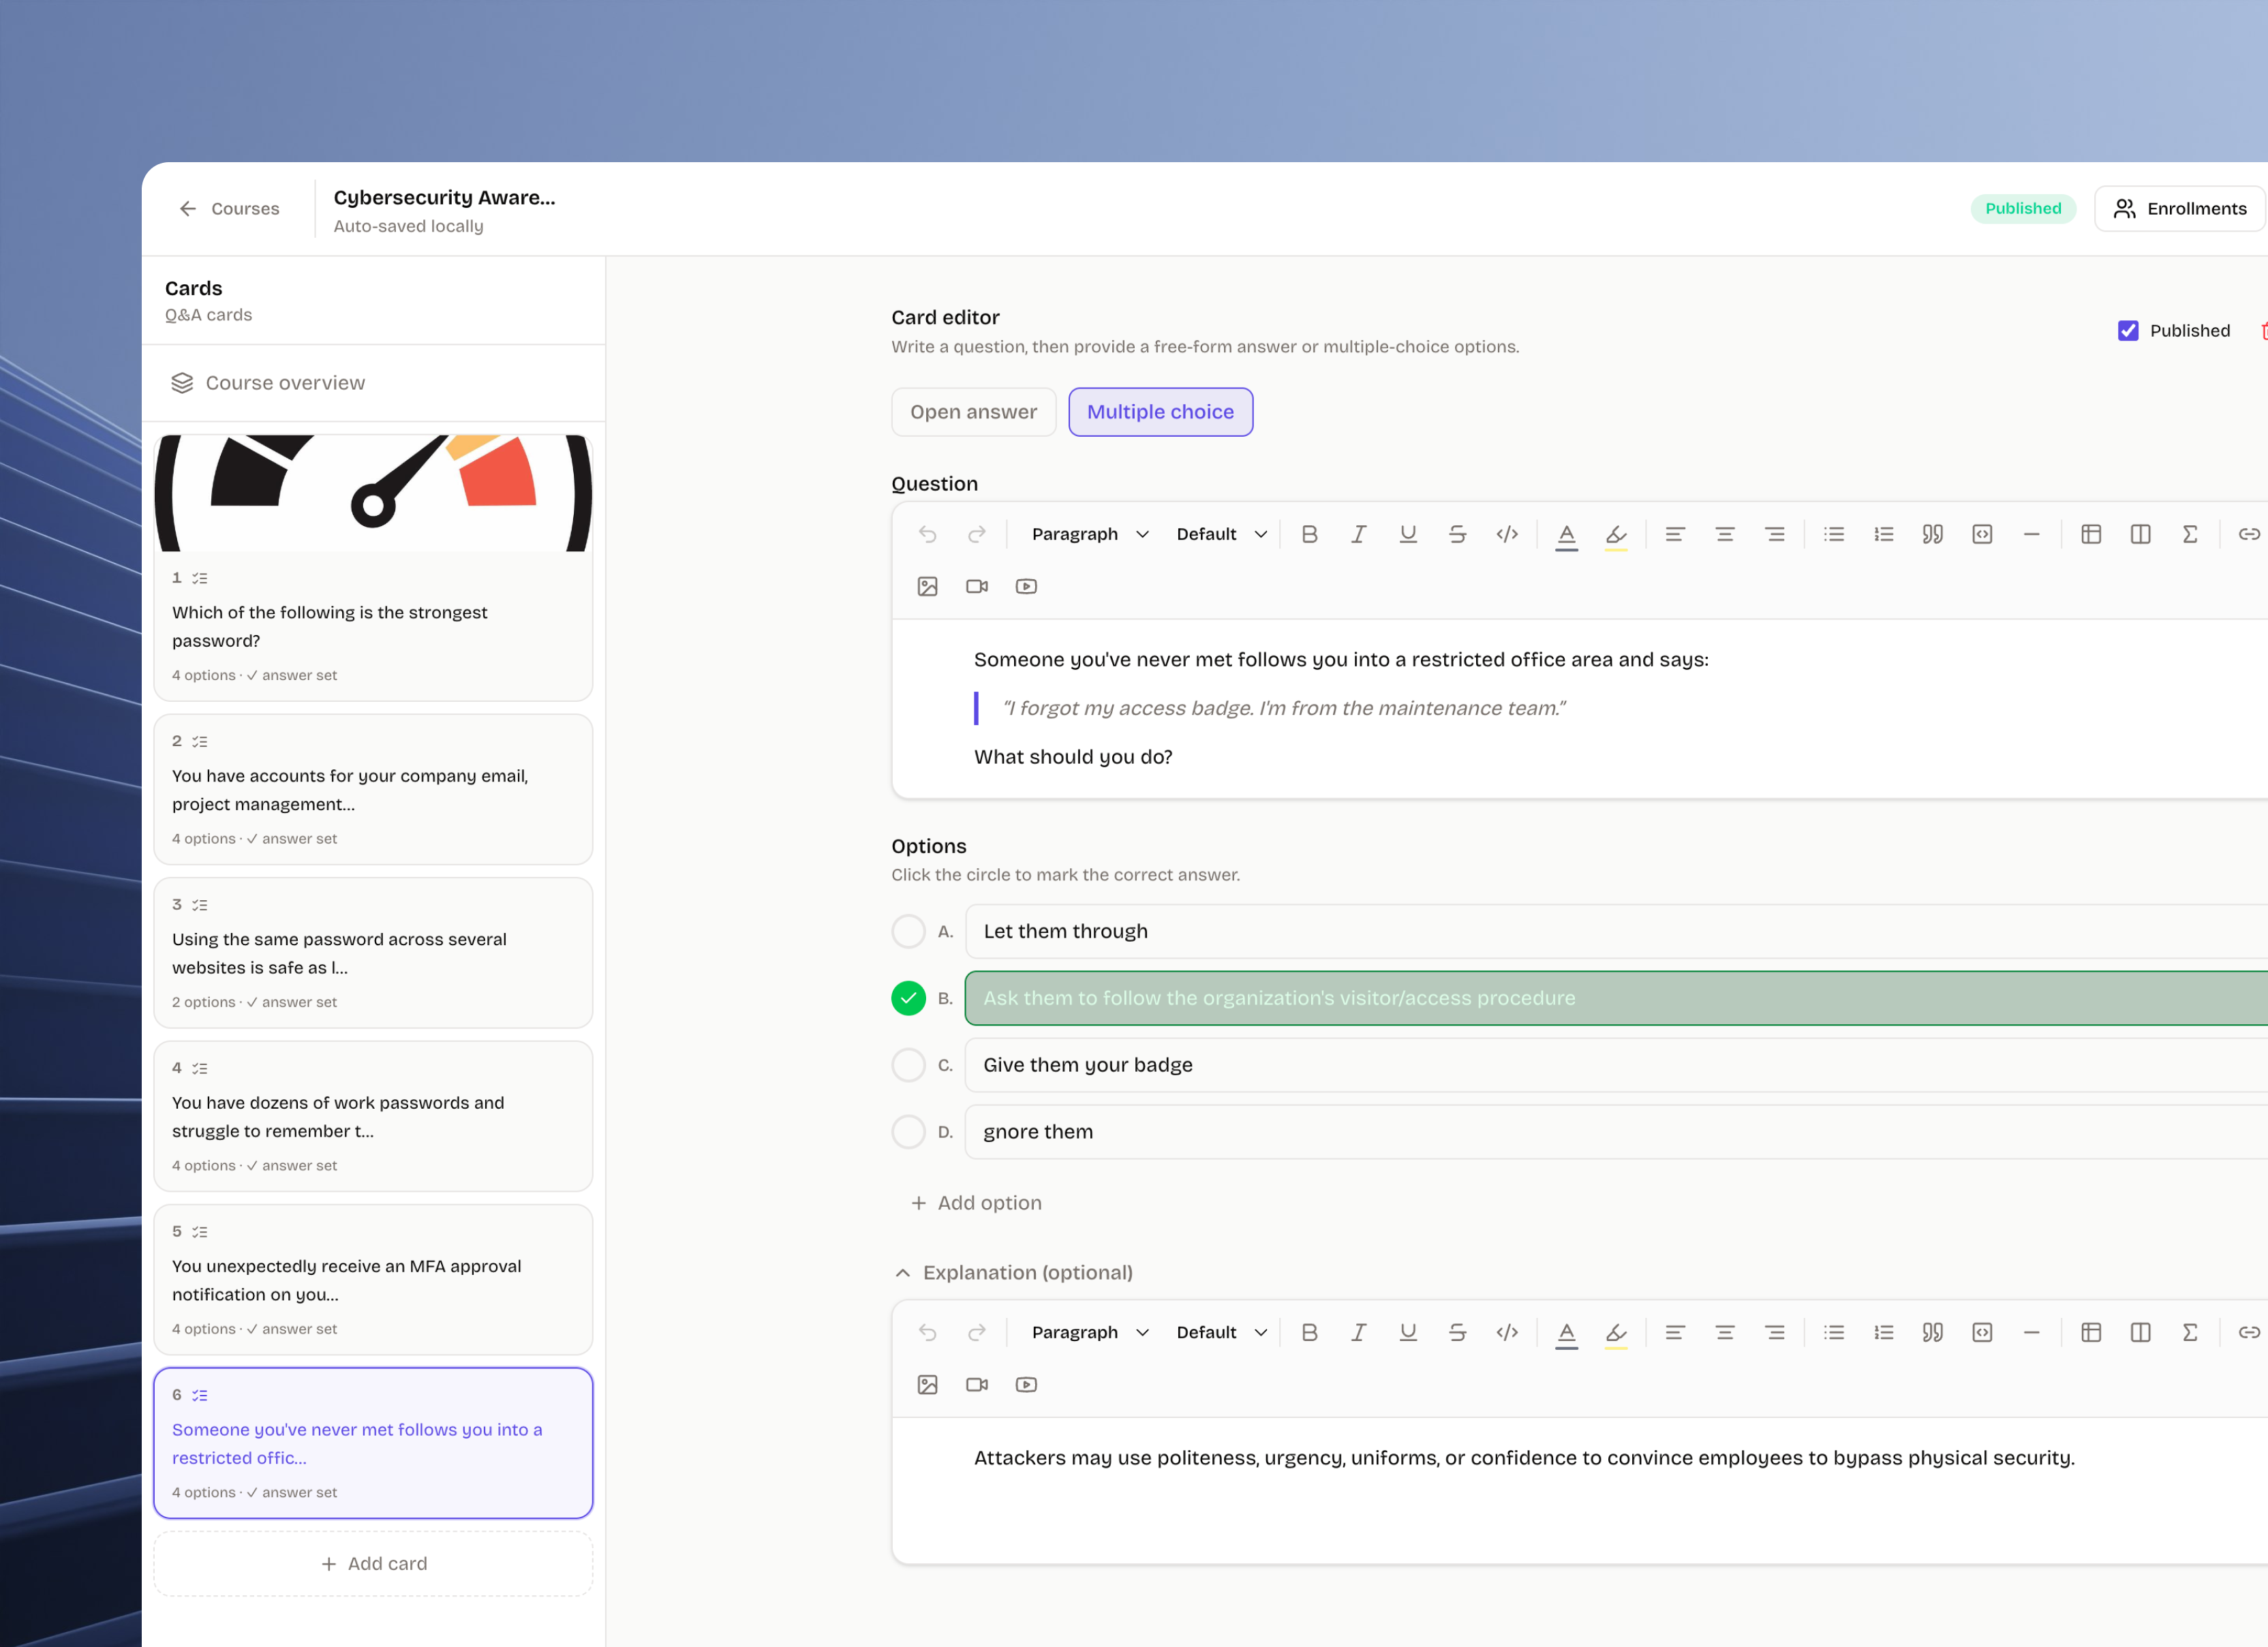Insert an image in the Question editor

(928, 586)
